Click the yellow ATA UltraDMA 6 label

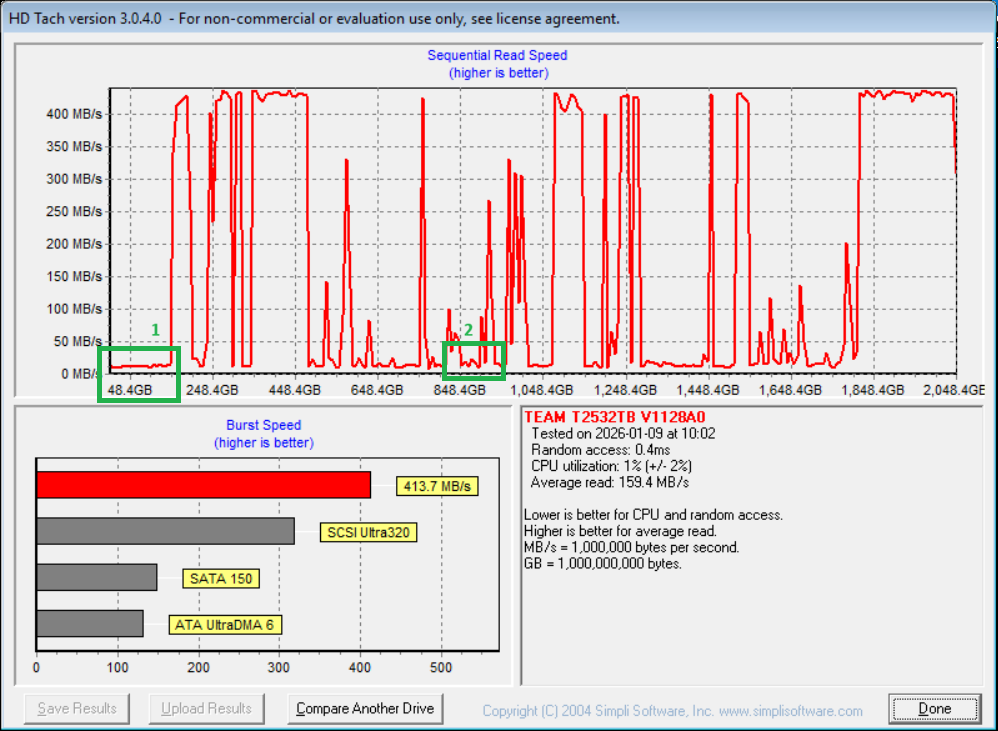tap(225, 625)
